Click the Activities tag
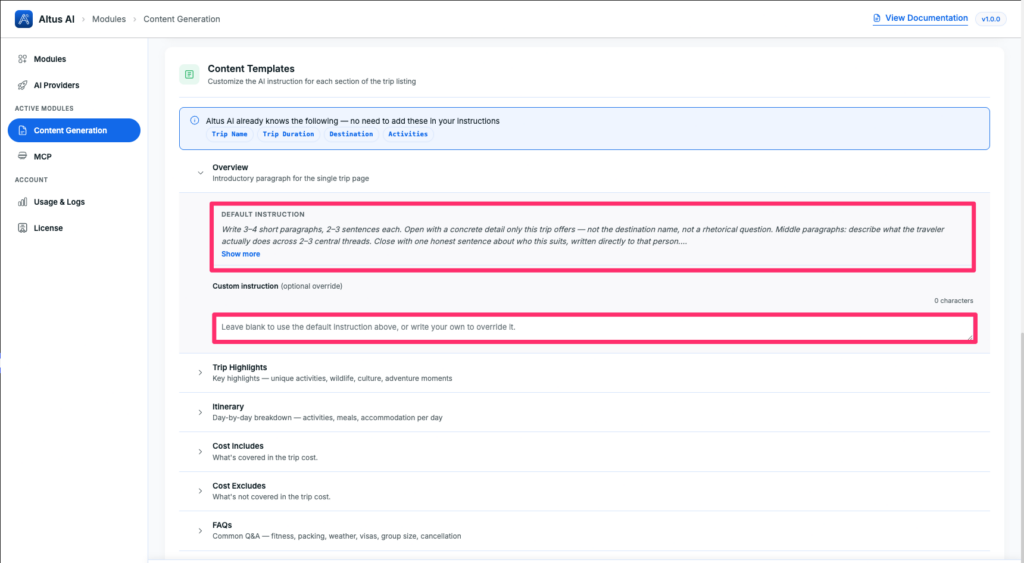 [x=408, y=135]
